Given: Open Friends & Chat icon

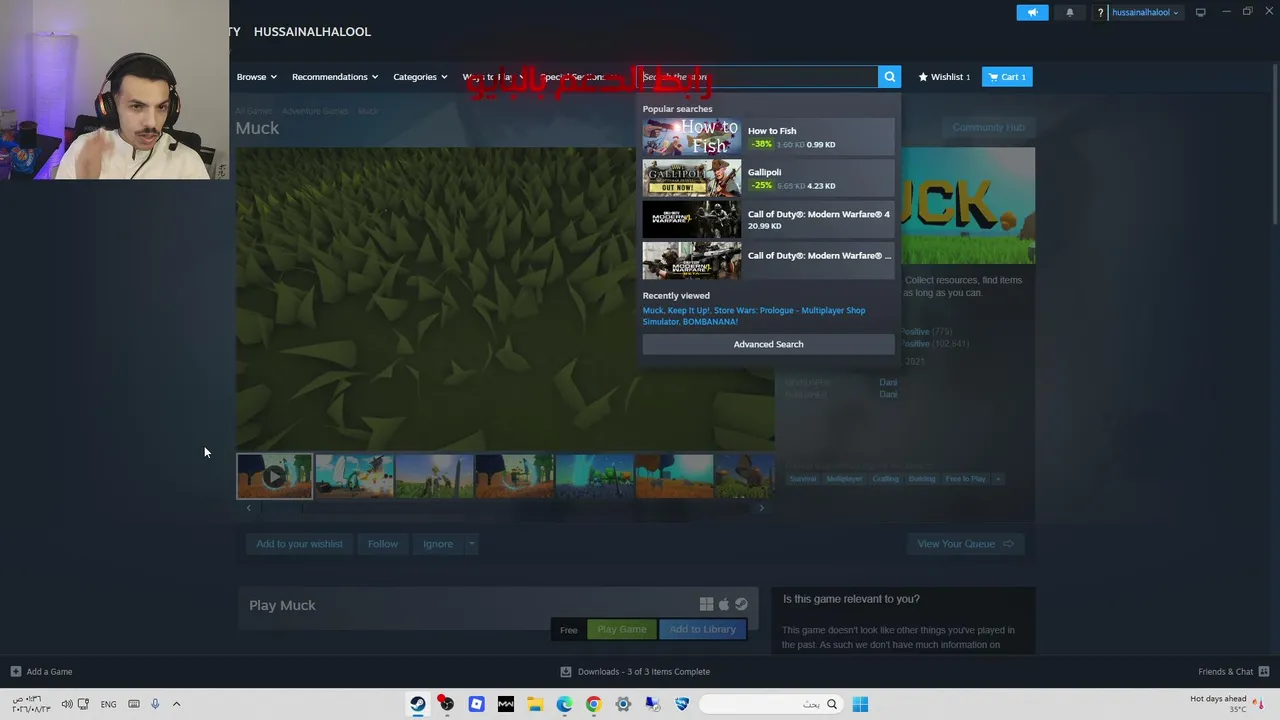Looking at the screenshot, I should click(x=1264, y=672).
